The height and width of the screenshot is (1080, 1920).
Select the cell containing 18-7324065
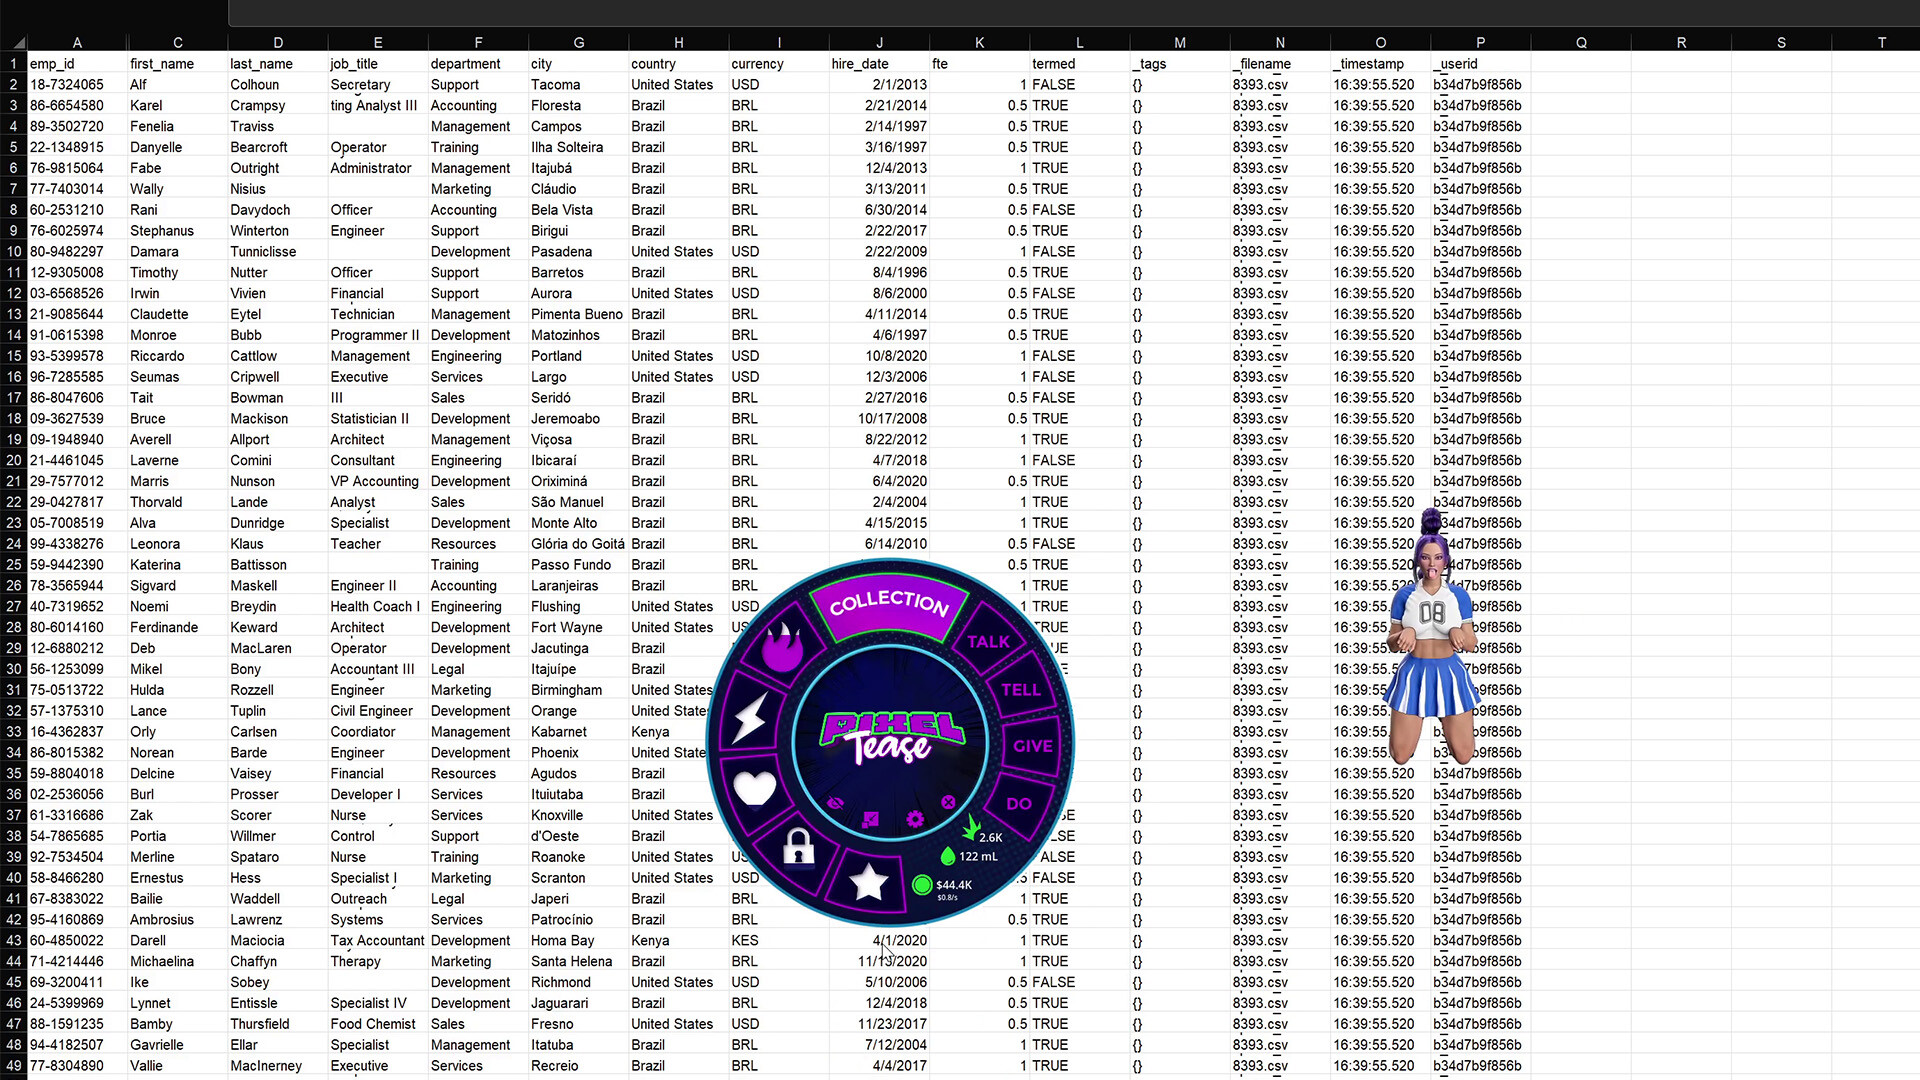77,84
